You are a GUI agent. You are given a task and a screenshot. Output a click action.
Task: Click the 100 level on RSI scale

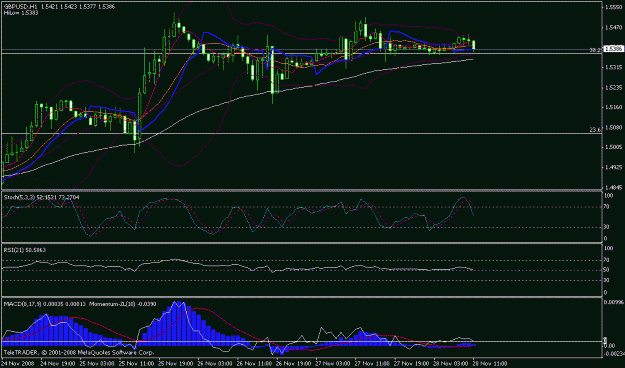(x=609, y=248)
